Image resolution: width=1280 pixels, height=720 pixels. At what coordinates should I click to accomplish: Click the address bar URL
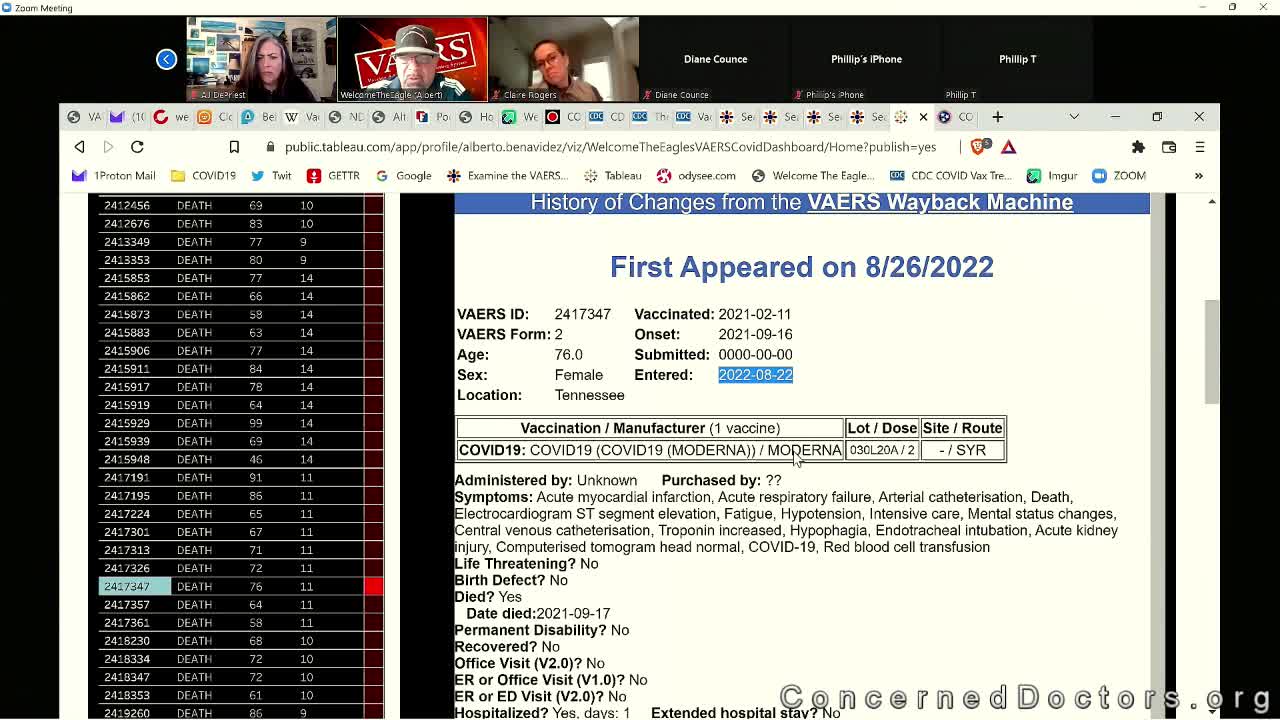click(x=610, y=147)
